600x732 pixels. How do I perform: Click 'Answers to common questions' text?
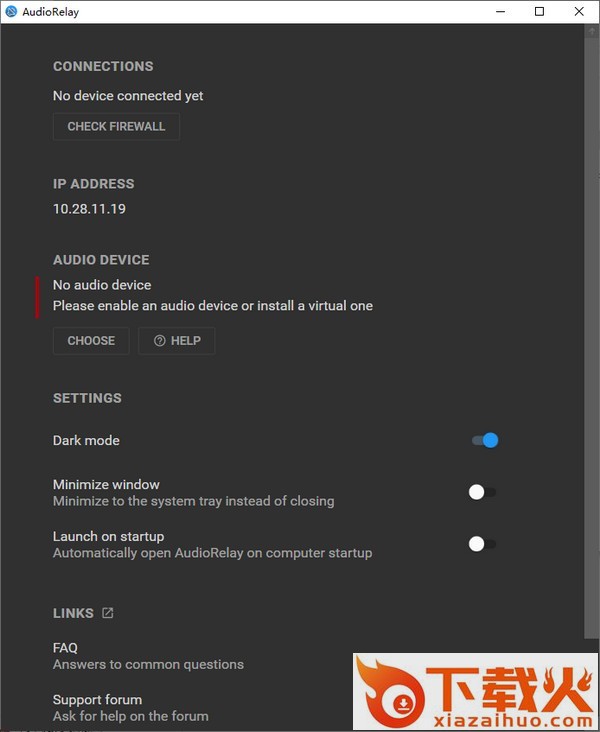(148, 664)
